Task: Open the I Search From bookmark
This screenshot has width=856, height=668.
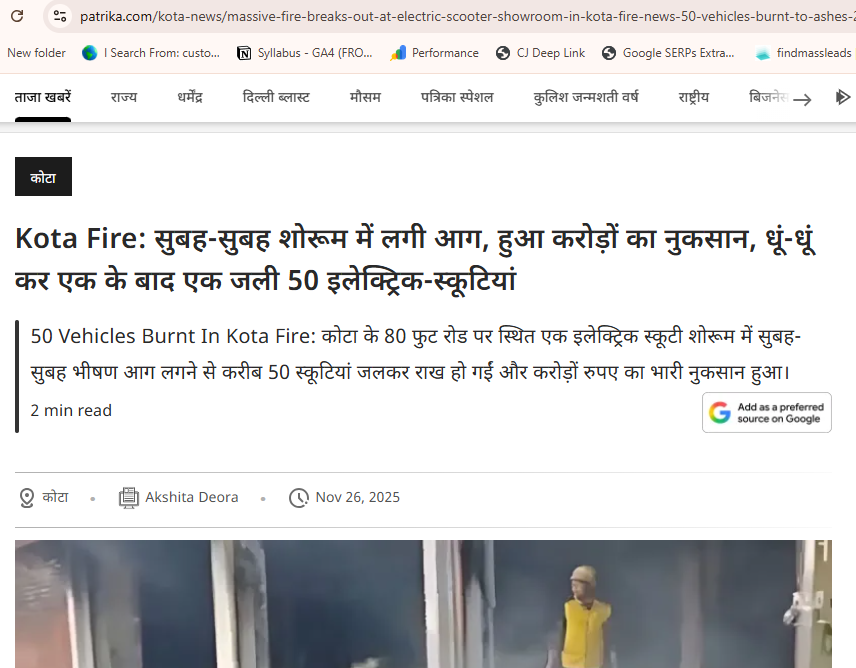Action: (x=151, y=53)
